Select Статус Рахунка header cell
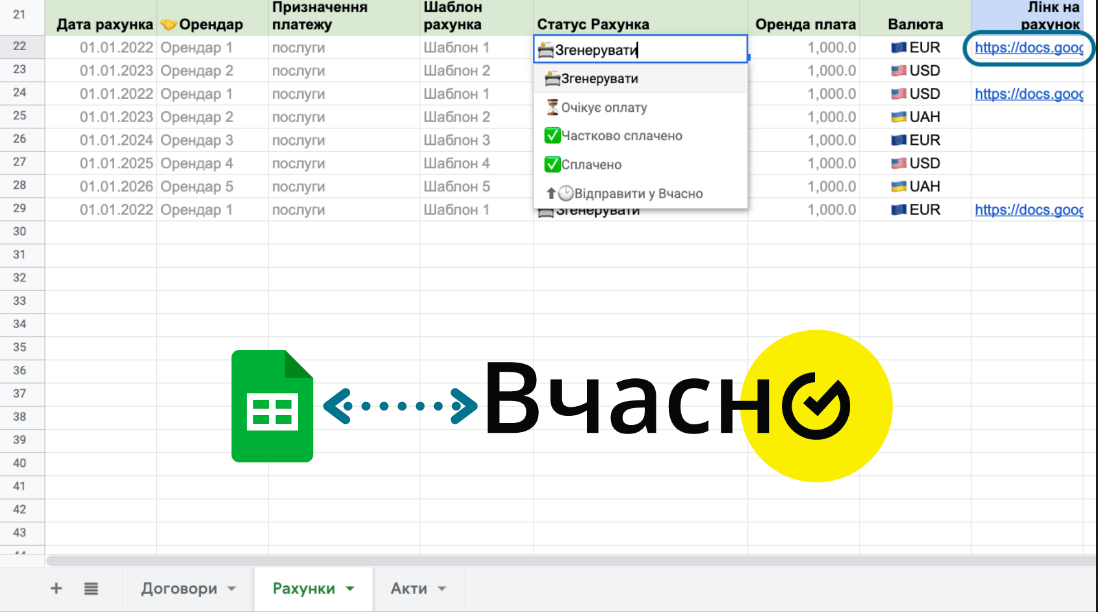Viewport: 1098px width, 612px height. [640, 18]
